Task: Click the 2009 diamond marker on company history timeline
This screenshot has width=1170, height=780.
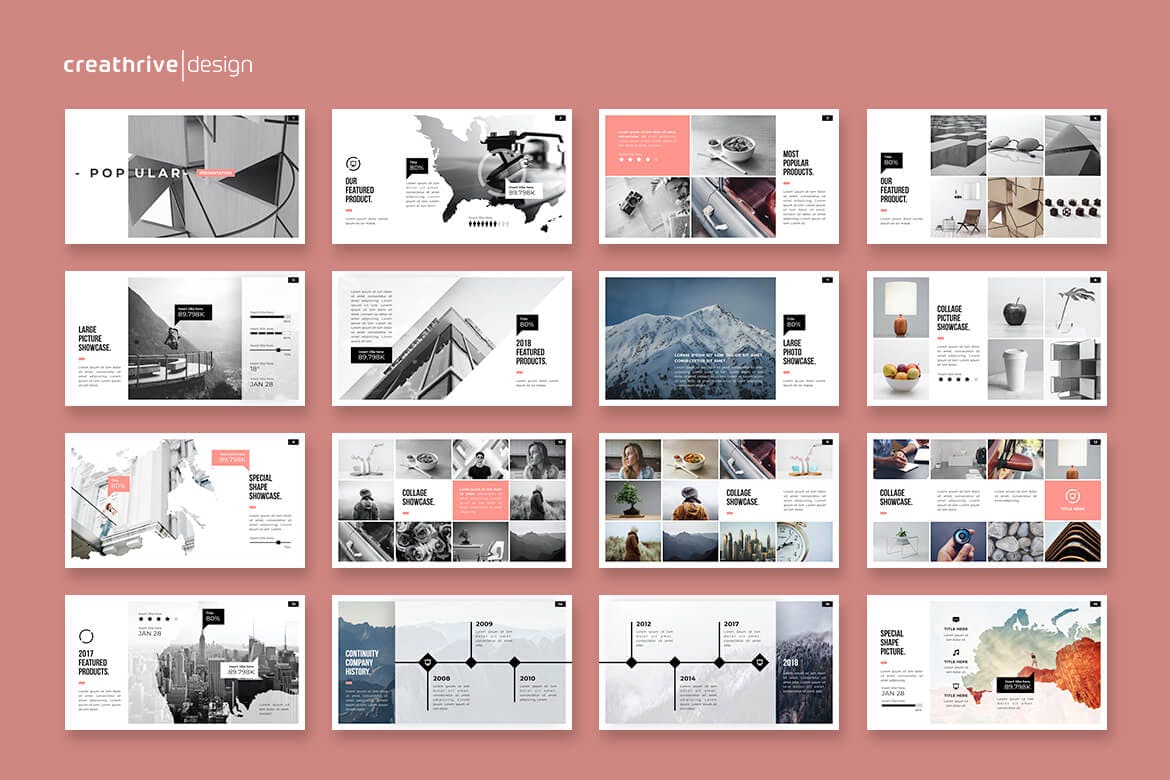Action: pos(471,662)
